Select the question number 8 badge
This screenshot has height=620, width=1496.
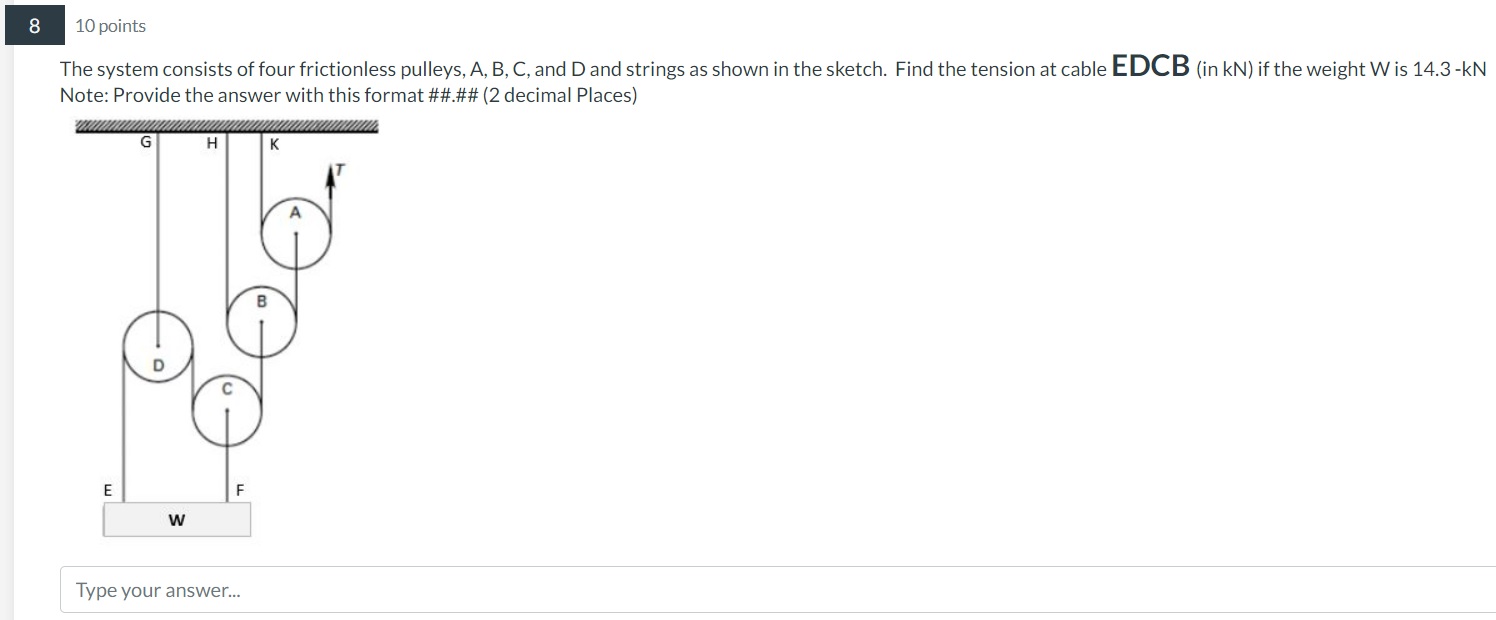[x=33, y=25]
